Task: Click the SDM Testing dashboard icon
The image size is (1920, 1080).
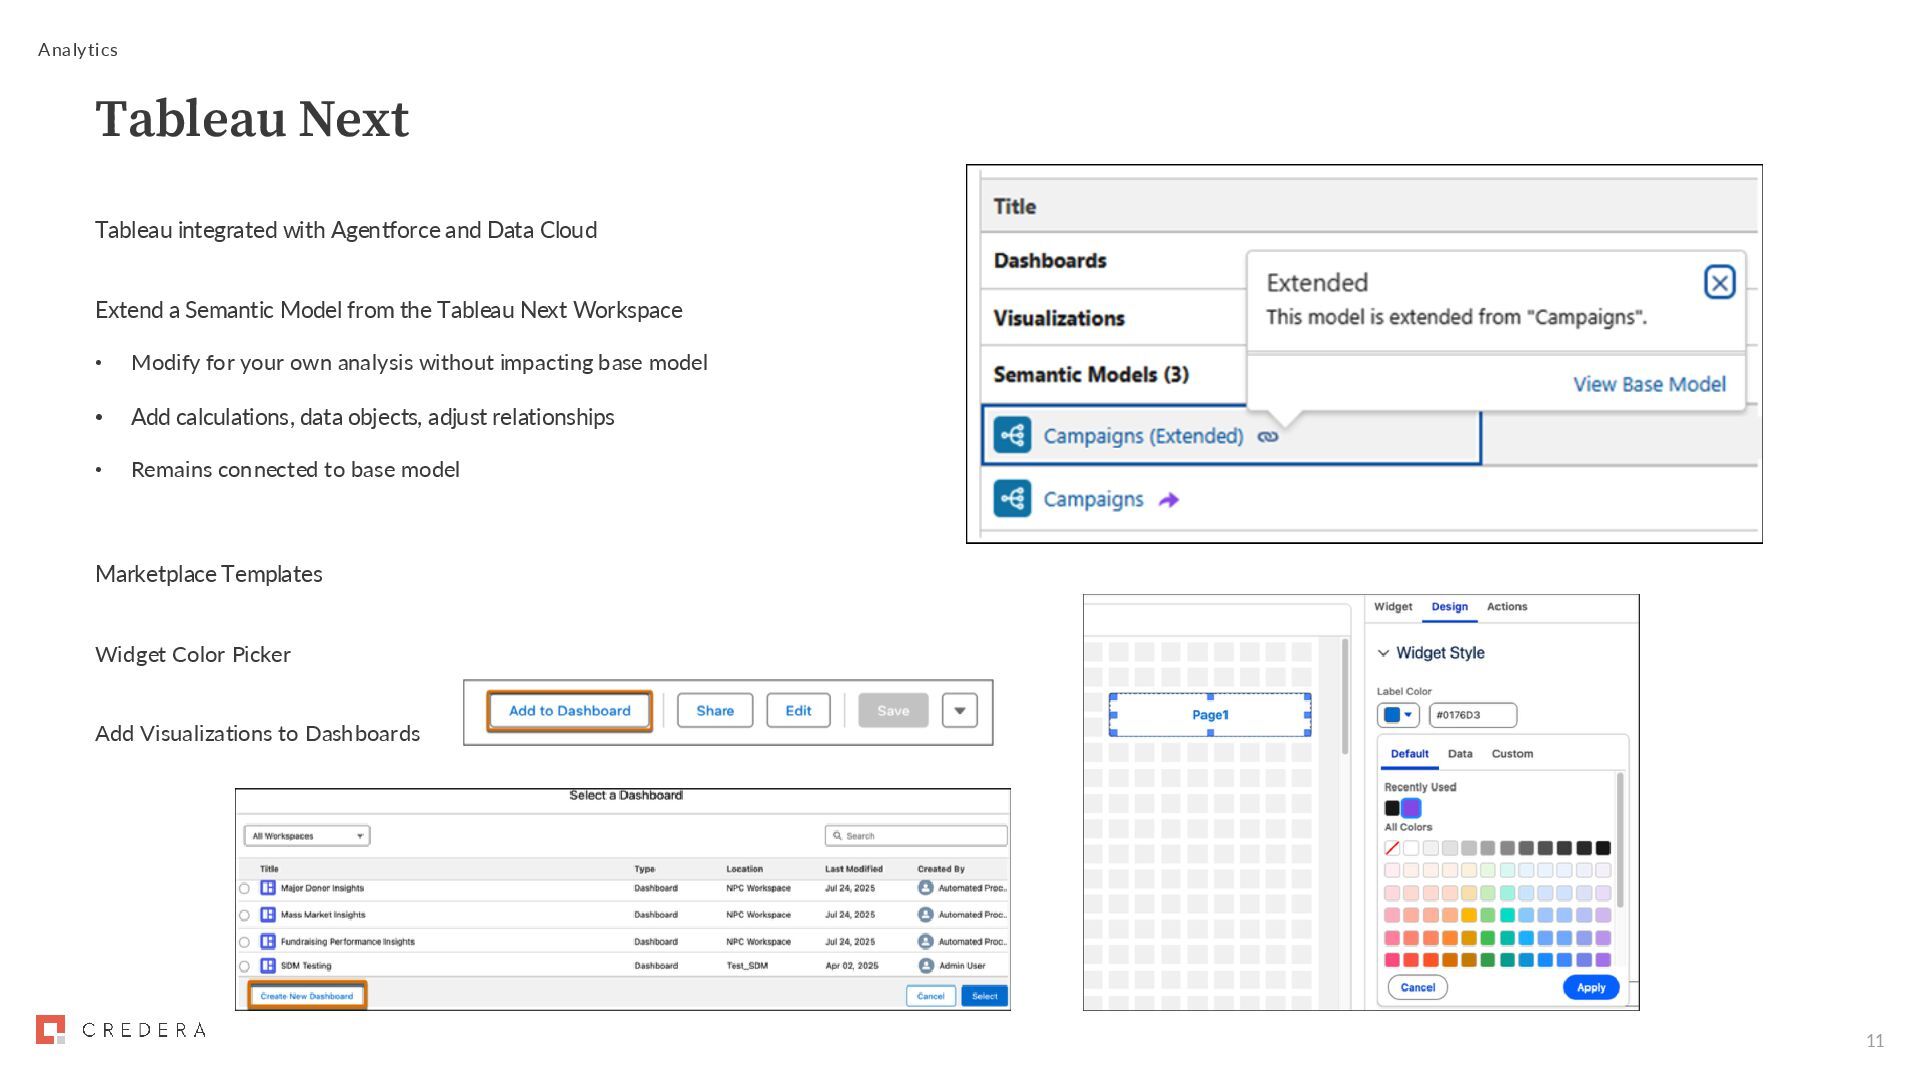Action: (267, 966)
